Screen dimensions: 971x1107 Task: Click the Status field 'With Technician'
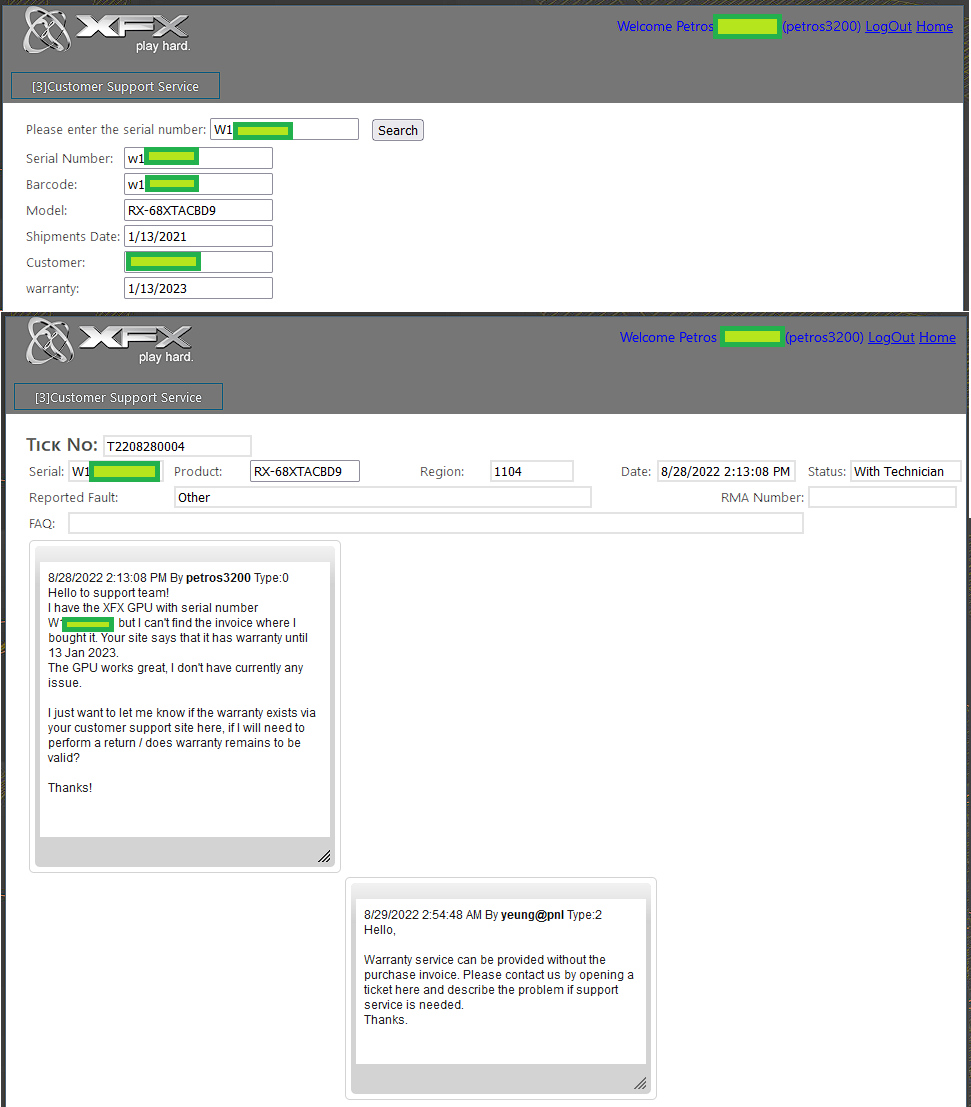pos(905,471)
